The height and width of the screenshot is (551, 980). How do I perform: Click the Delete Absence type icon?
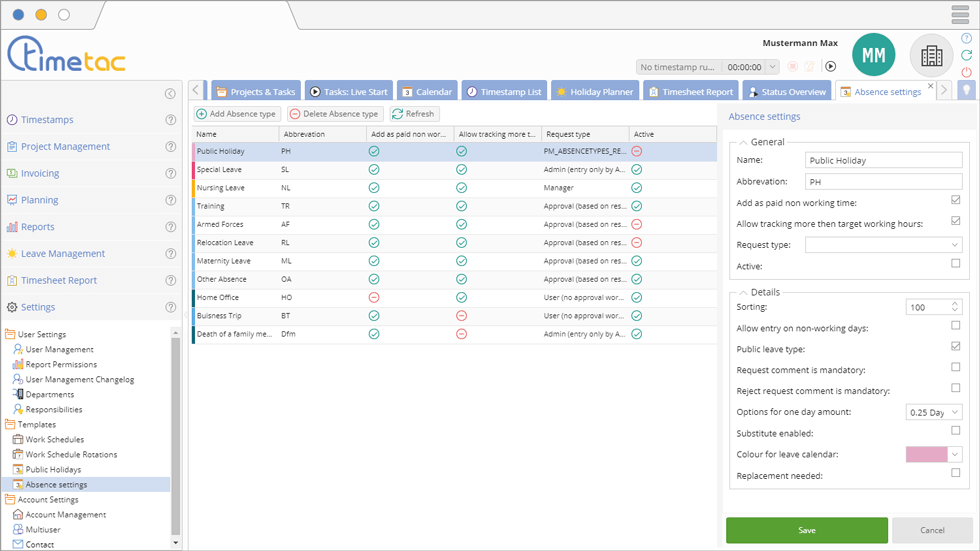coord(294,114)
